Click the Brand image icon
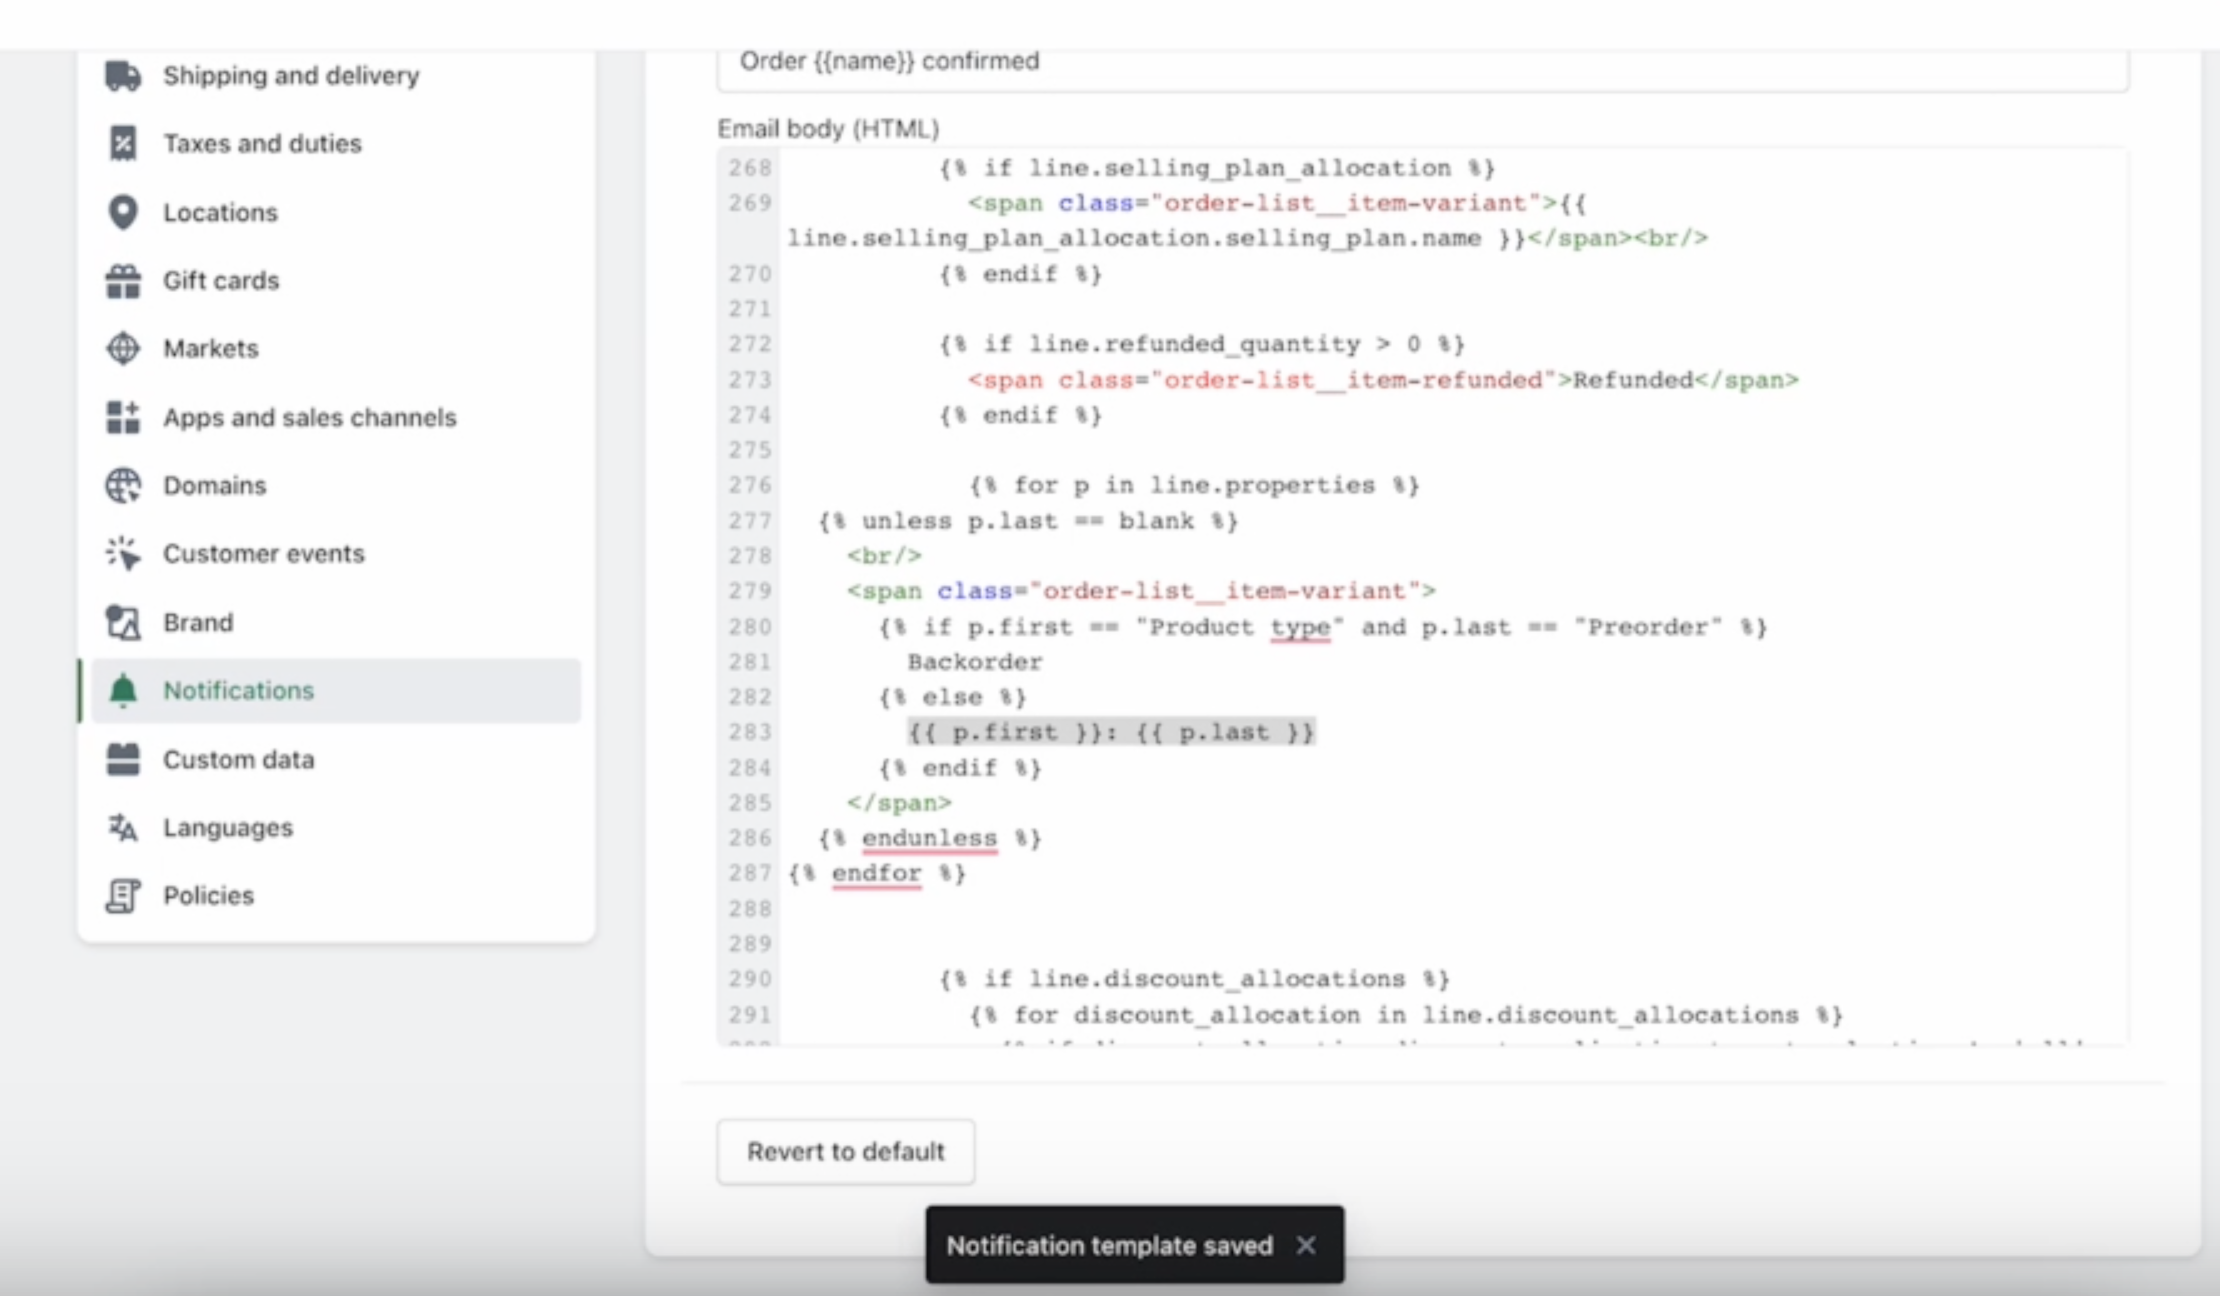 click(123, 621)
